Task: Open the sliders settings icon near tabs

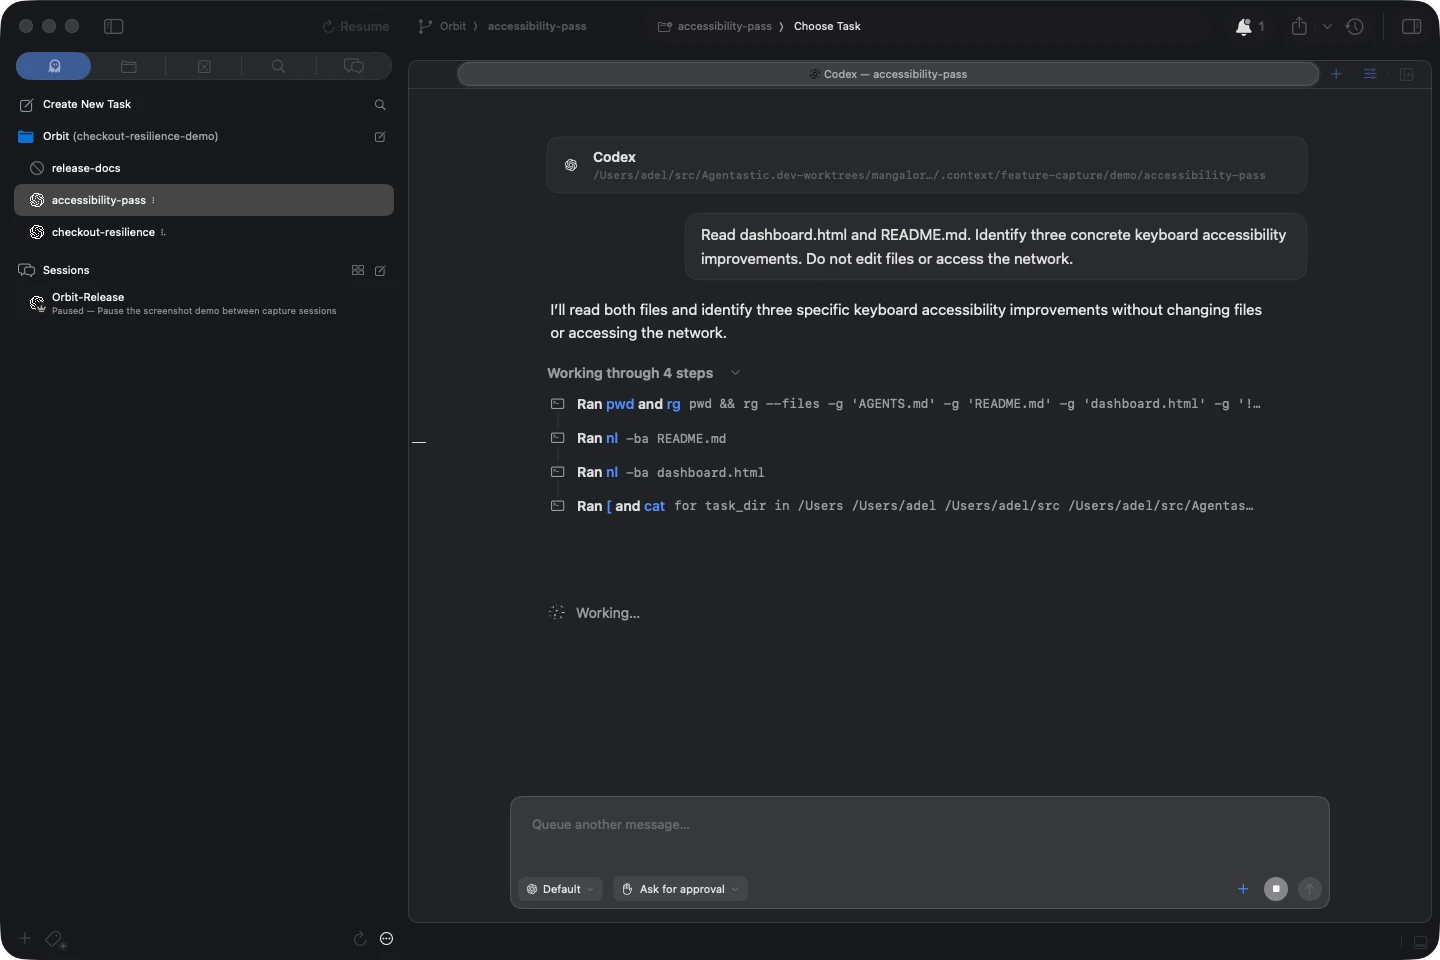Action: (x=1370, y=74)
